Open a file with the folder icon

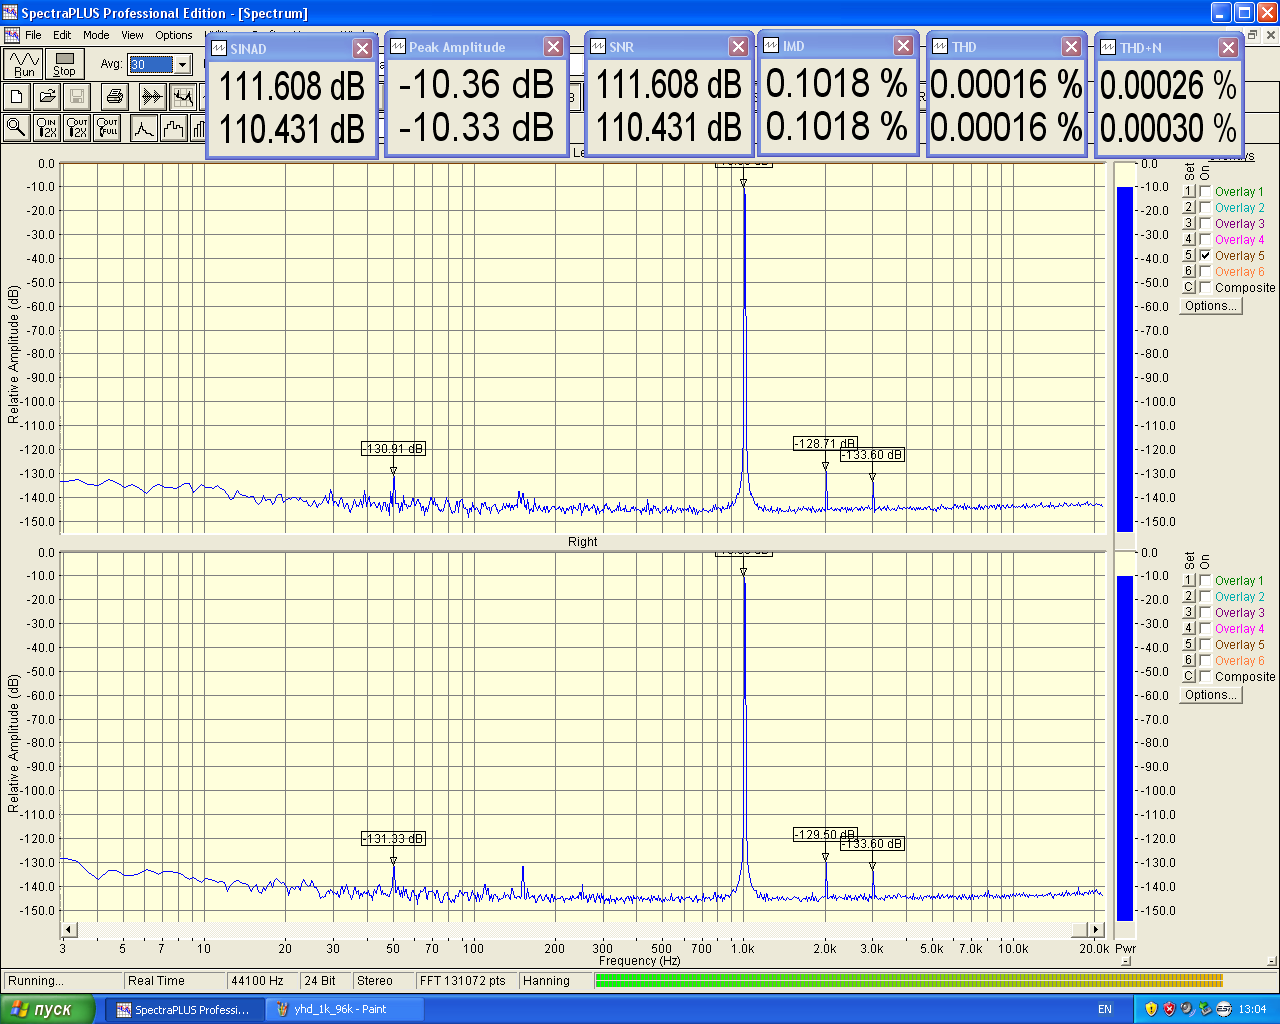pyautogui.click(x=46, y=96)
